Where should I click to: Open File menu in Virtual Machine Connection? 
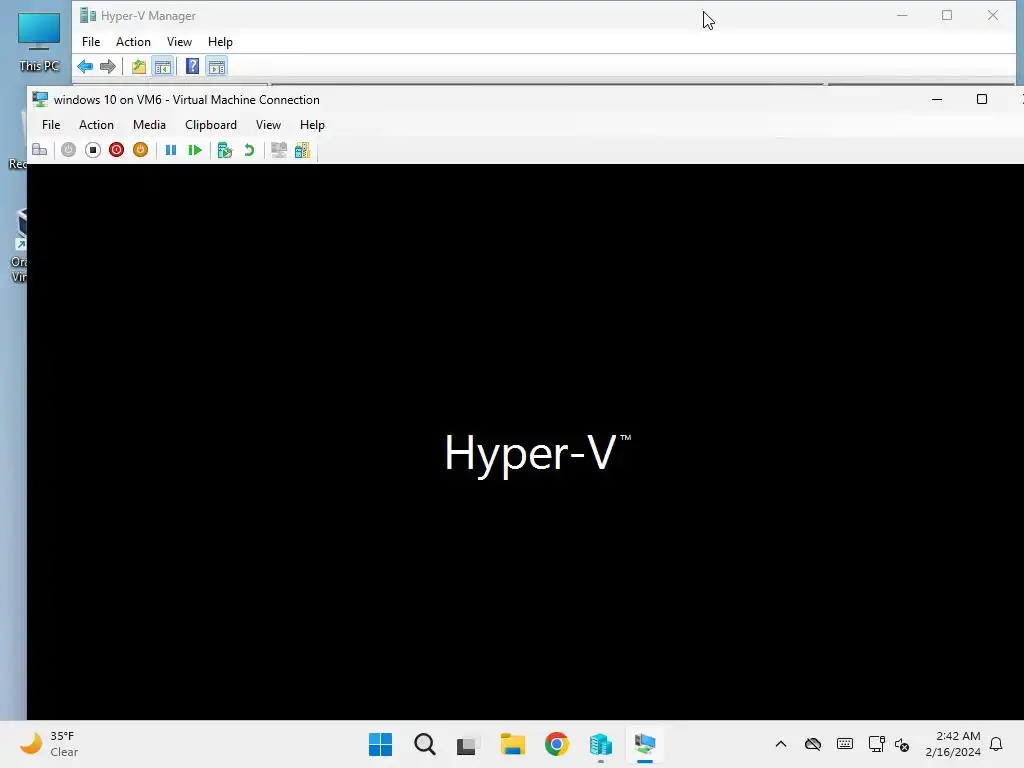tap(51, 125)
